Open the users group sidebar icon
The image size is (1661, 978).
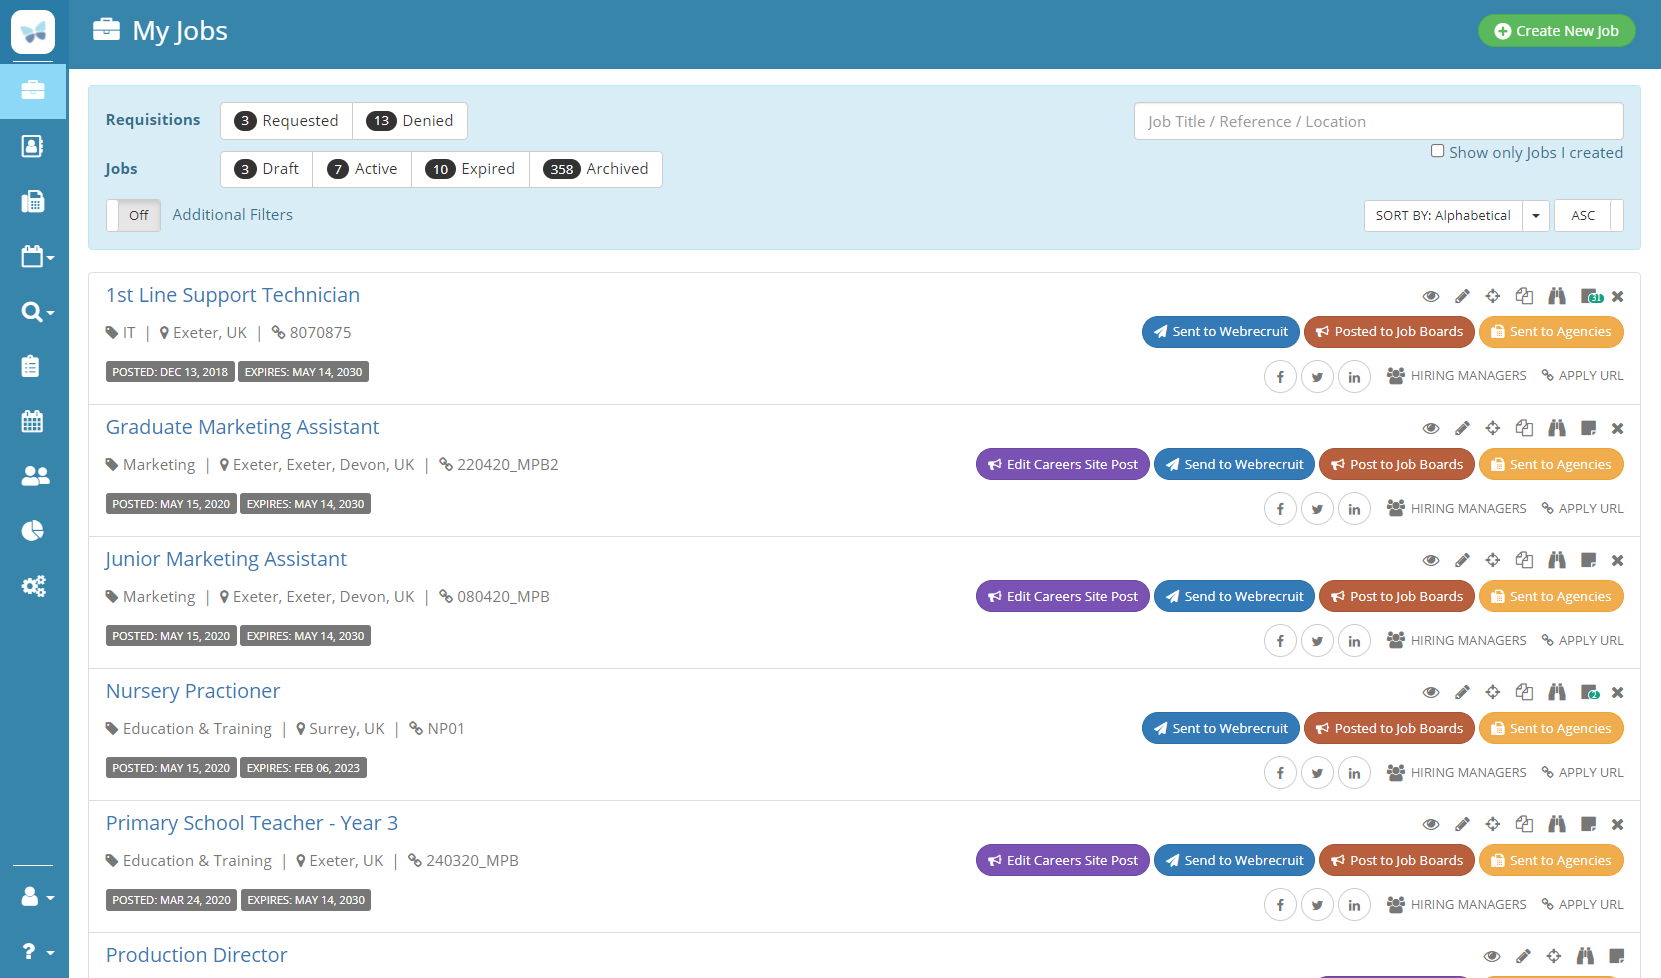[35, 476]
